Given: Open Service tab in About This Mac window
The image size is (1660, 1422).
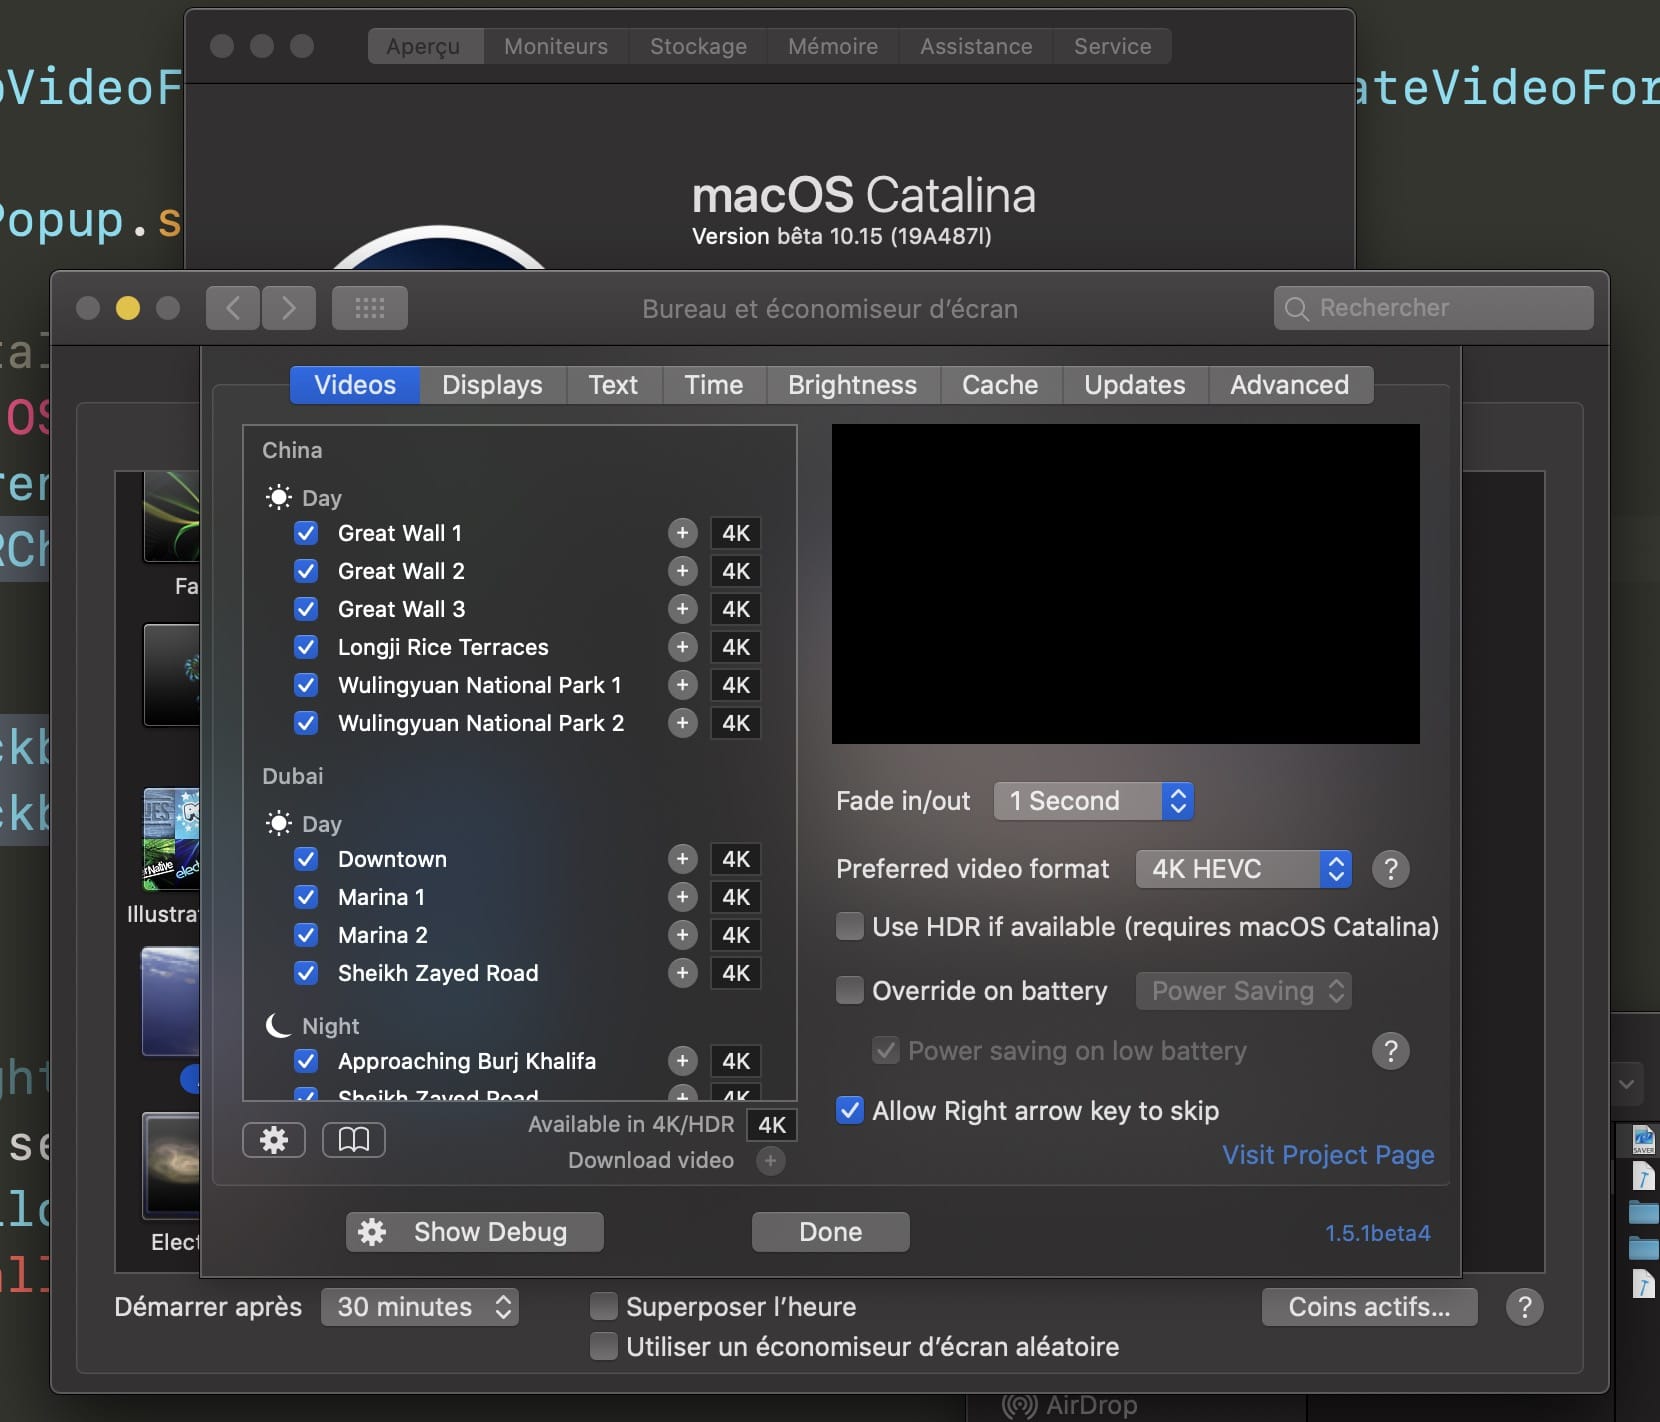Looking at the screenshot, I should pyautogui.click(x=1113, y=46).
